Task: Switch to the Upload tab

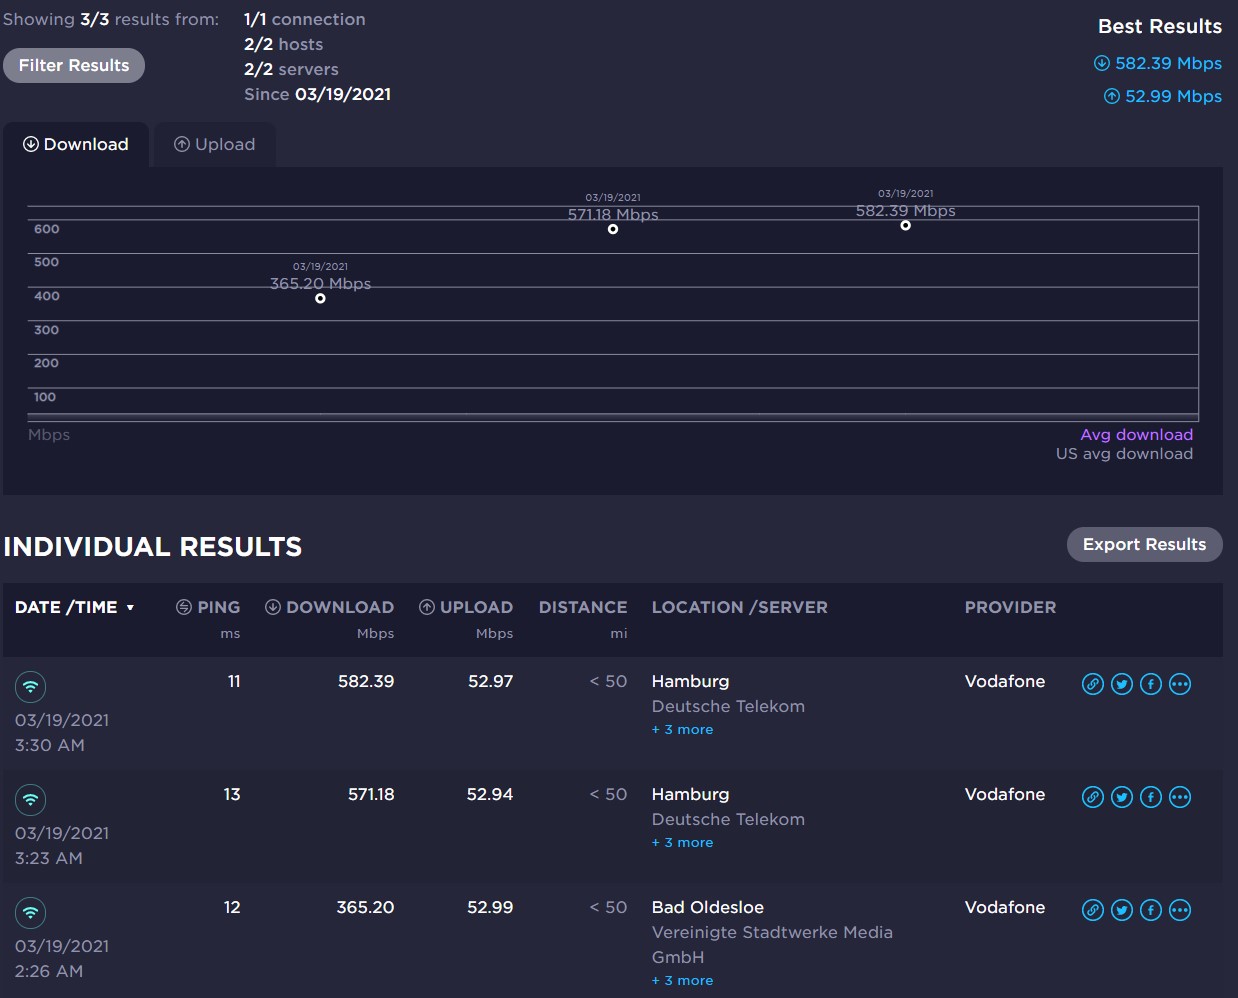Action: point(214,145)
